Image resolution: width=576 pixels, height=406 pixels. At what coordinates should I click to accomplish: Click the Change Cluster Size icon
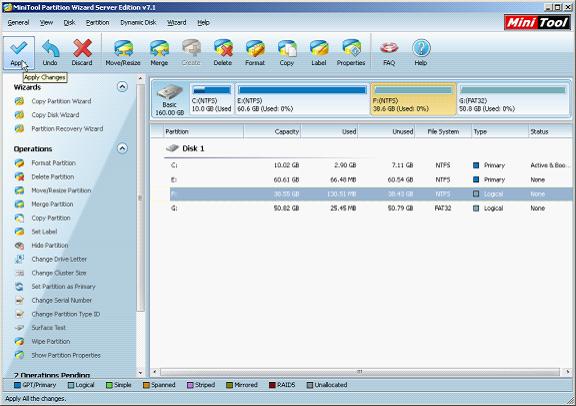click(19, 273)
